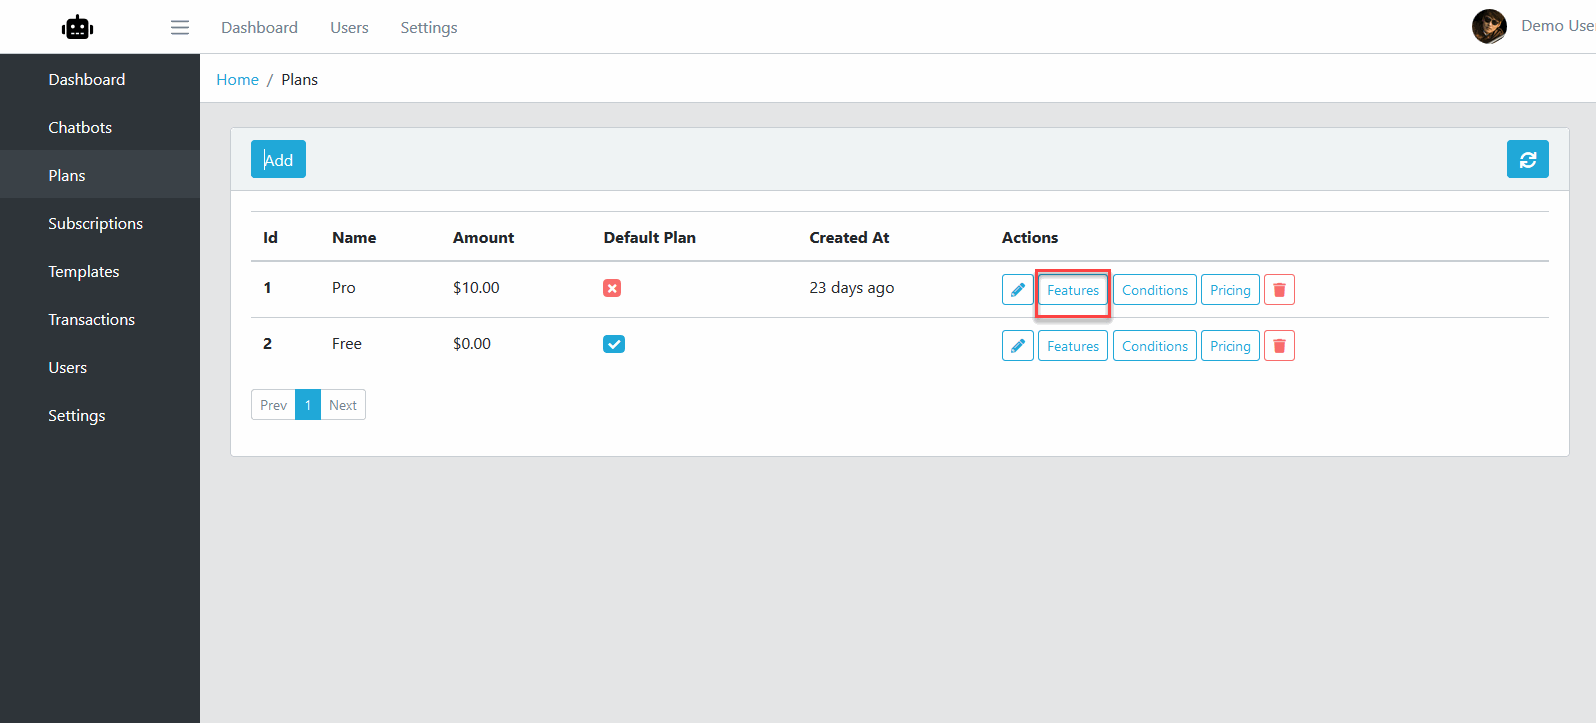The width and height of the screenshot is (1596, 723).
Task: Click the red X default-plan indicator for Pro
Action: pos(612,288)
